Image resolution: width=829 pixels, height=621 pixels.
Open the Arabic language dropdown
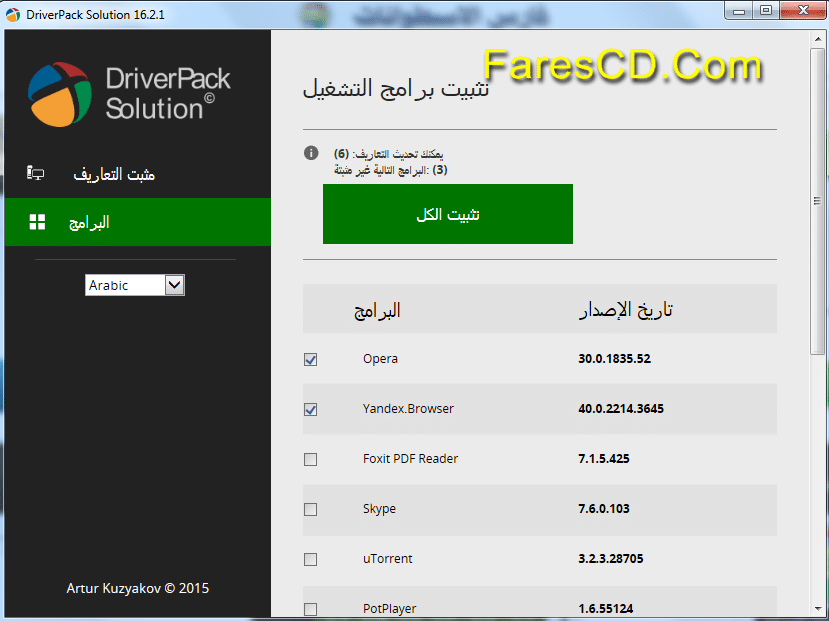[x=135, y=285]
